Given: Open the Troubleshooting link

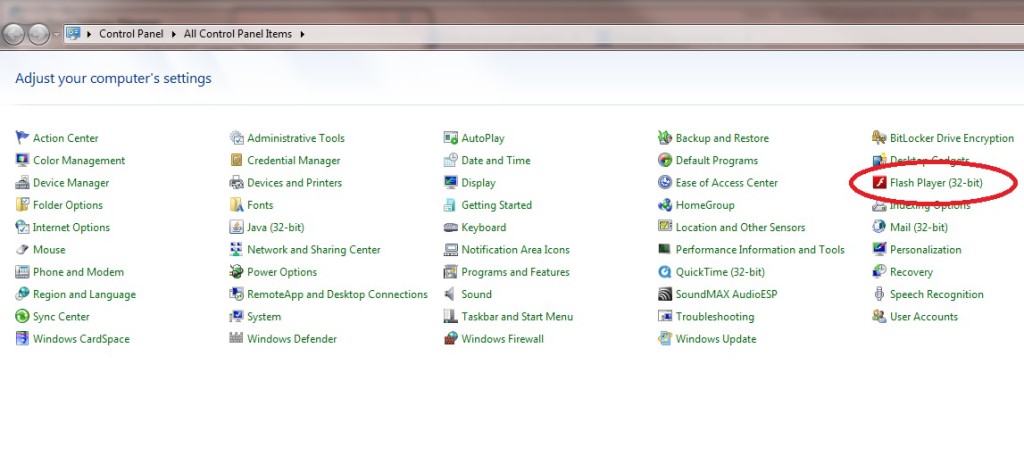Looking at the screenshot, I should (714, 316).
